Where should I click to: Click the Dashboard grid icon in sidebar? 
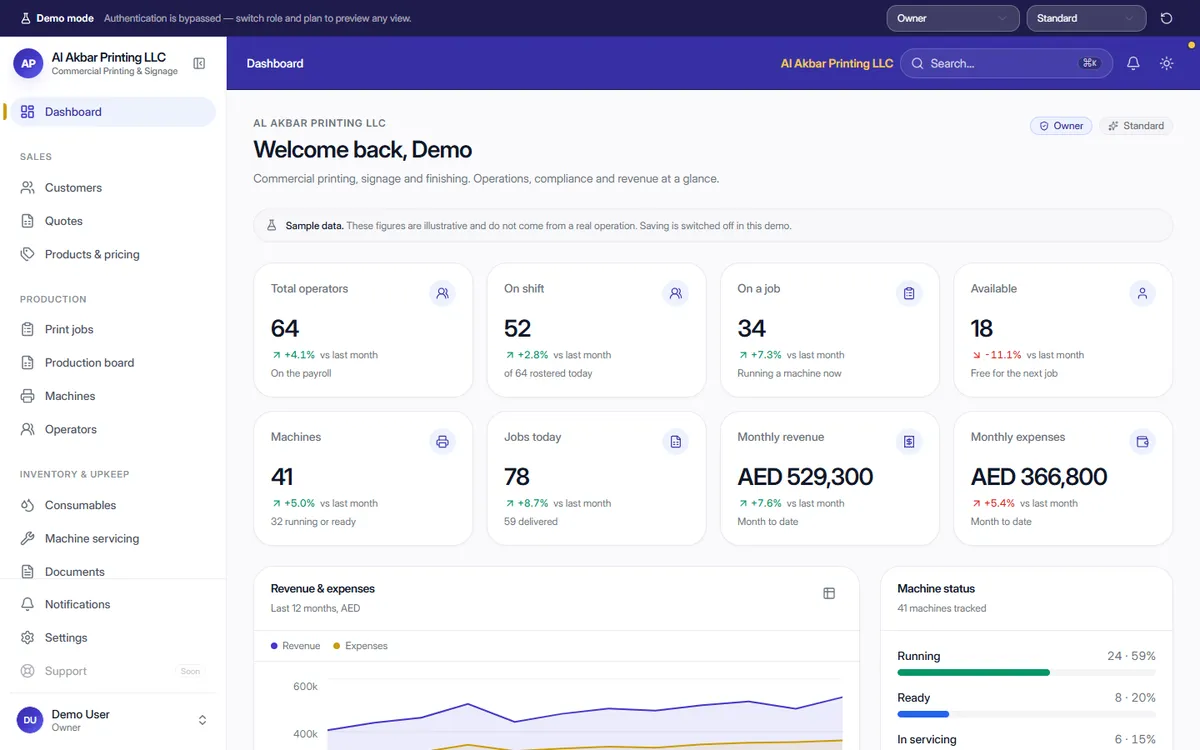(x=27, y=112)
